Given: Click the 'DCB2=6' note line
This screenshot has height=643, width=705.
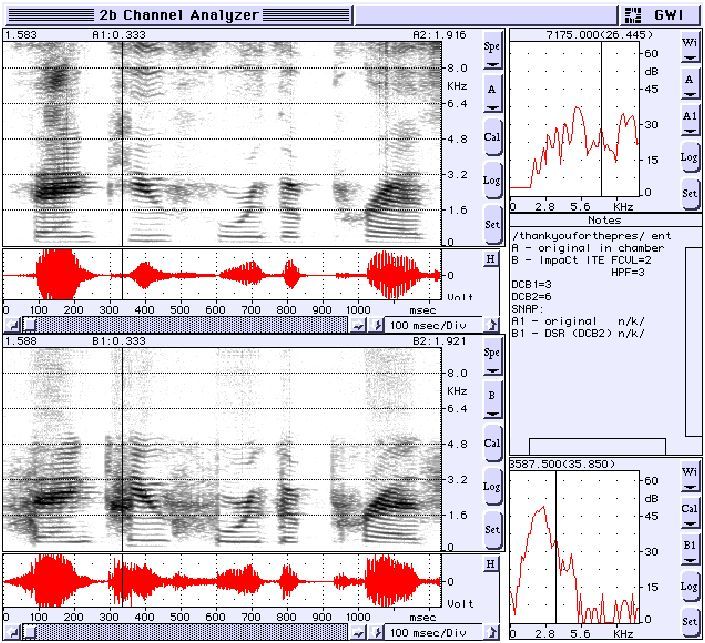Looking at the screenshot, I should coord(531,296).
